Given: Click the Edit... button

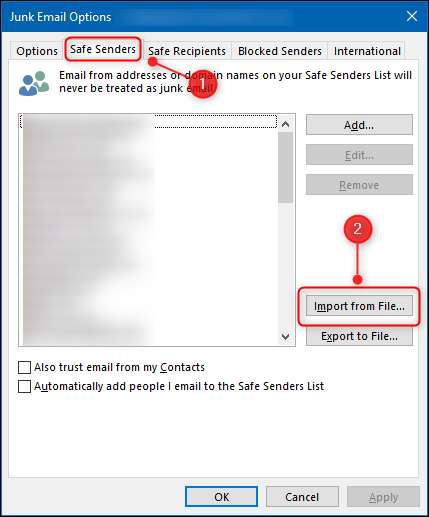Looking at the screenshot, I should [359, 155].
